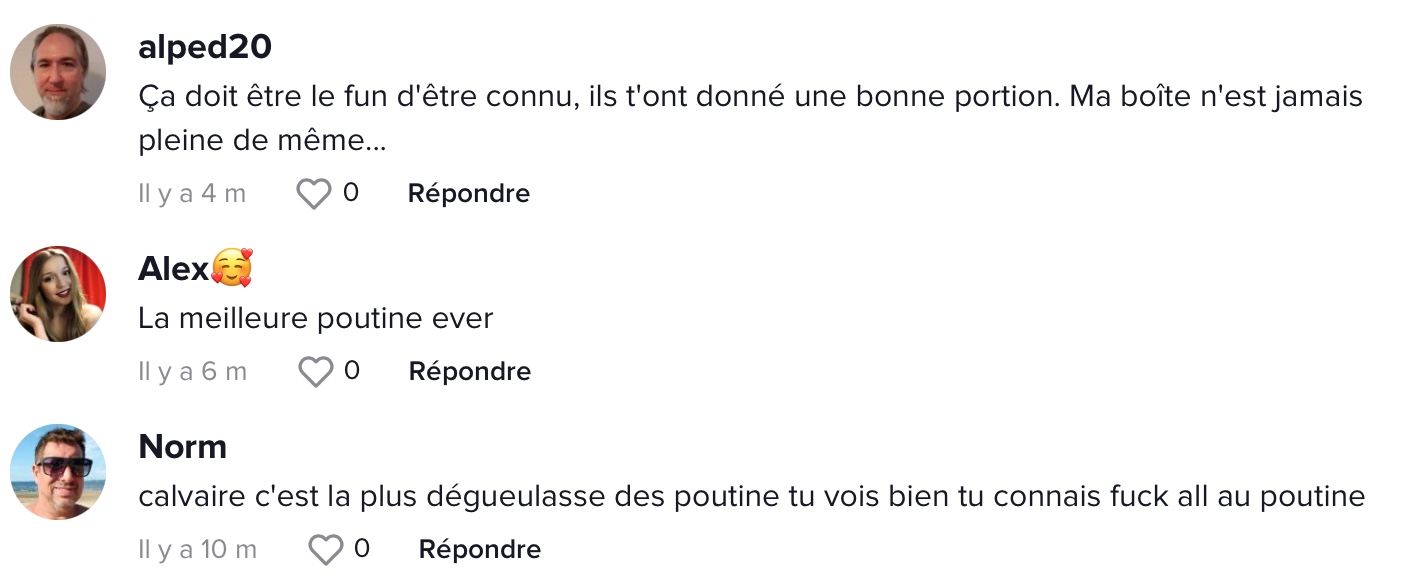Click the "La meilleure poutine ever" comment text
The height and width of the screenshot is (586, 1428).
(x=316, y=319)
